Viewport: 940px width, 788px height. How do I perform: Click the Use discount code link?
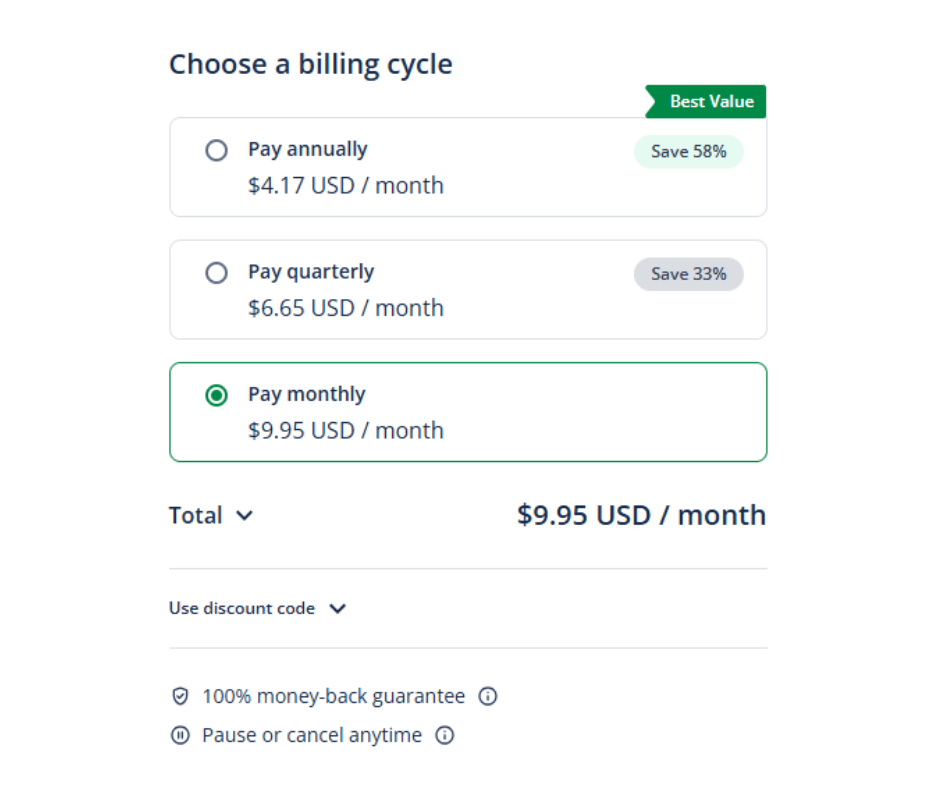(x=242, y=608)
